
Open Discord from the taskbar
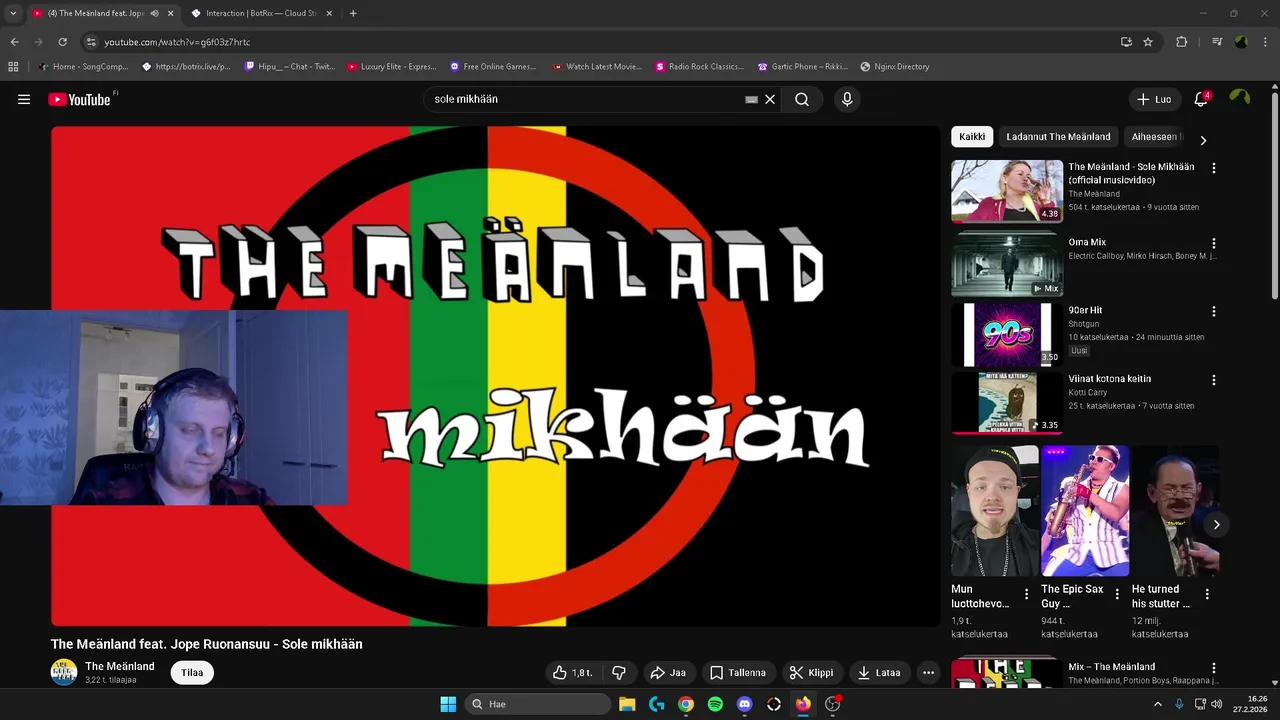click(744, 704)
